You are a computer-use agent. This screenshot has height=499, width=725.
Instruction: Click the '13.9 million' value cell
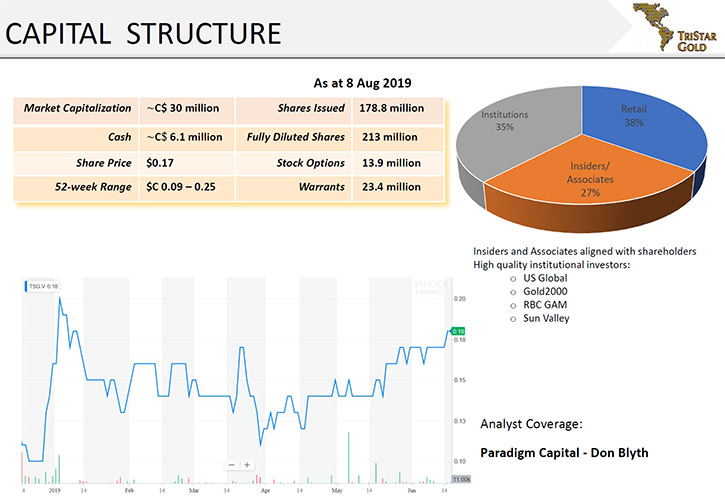(x=398, y=163)
